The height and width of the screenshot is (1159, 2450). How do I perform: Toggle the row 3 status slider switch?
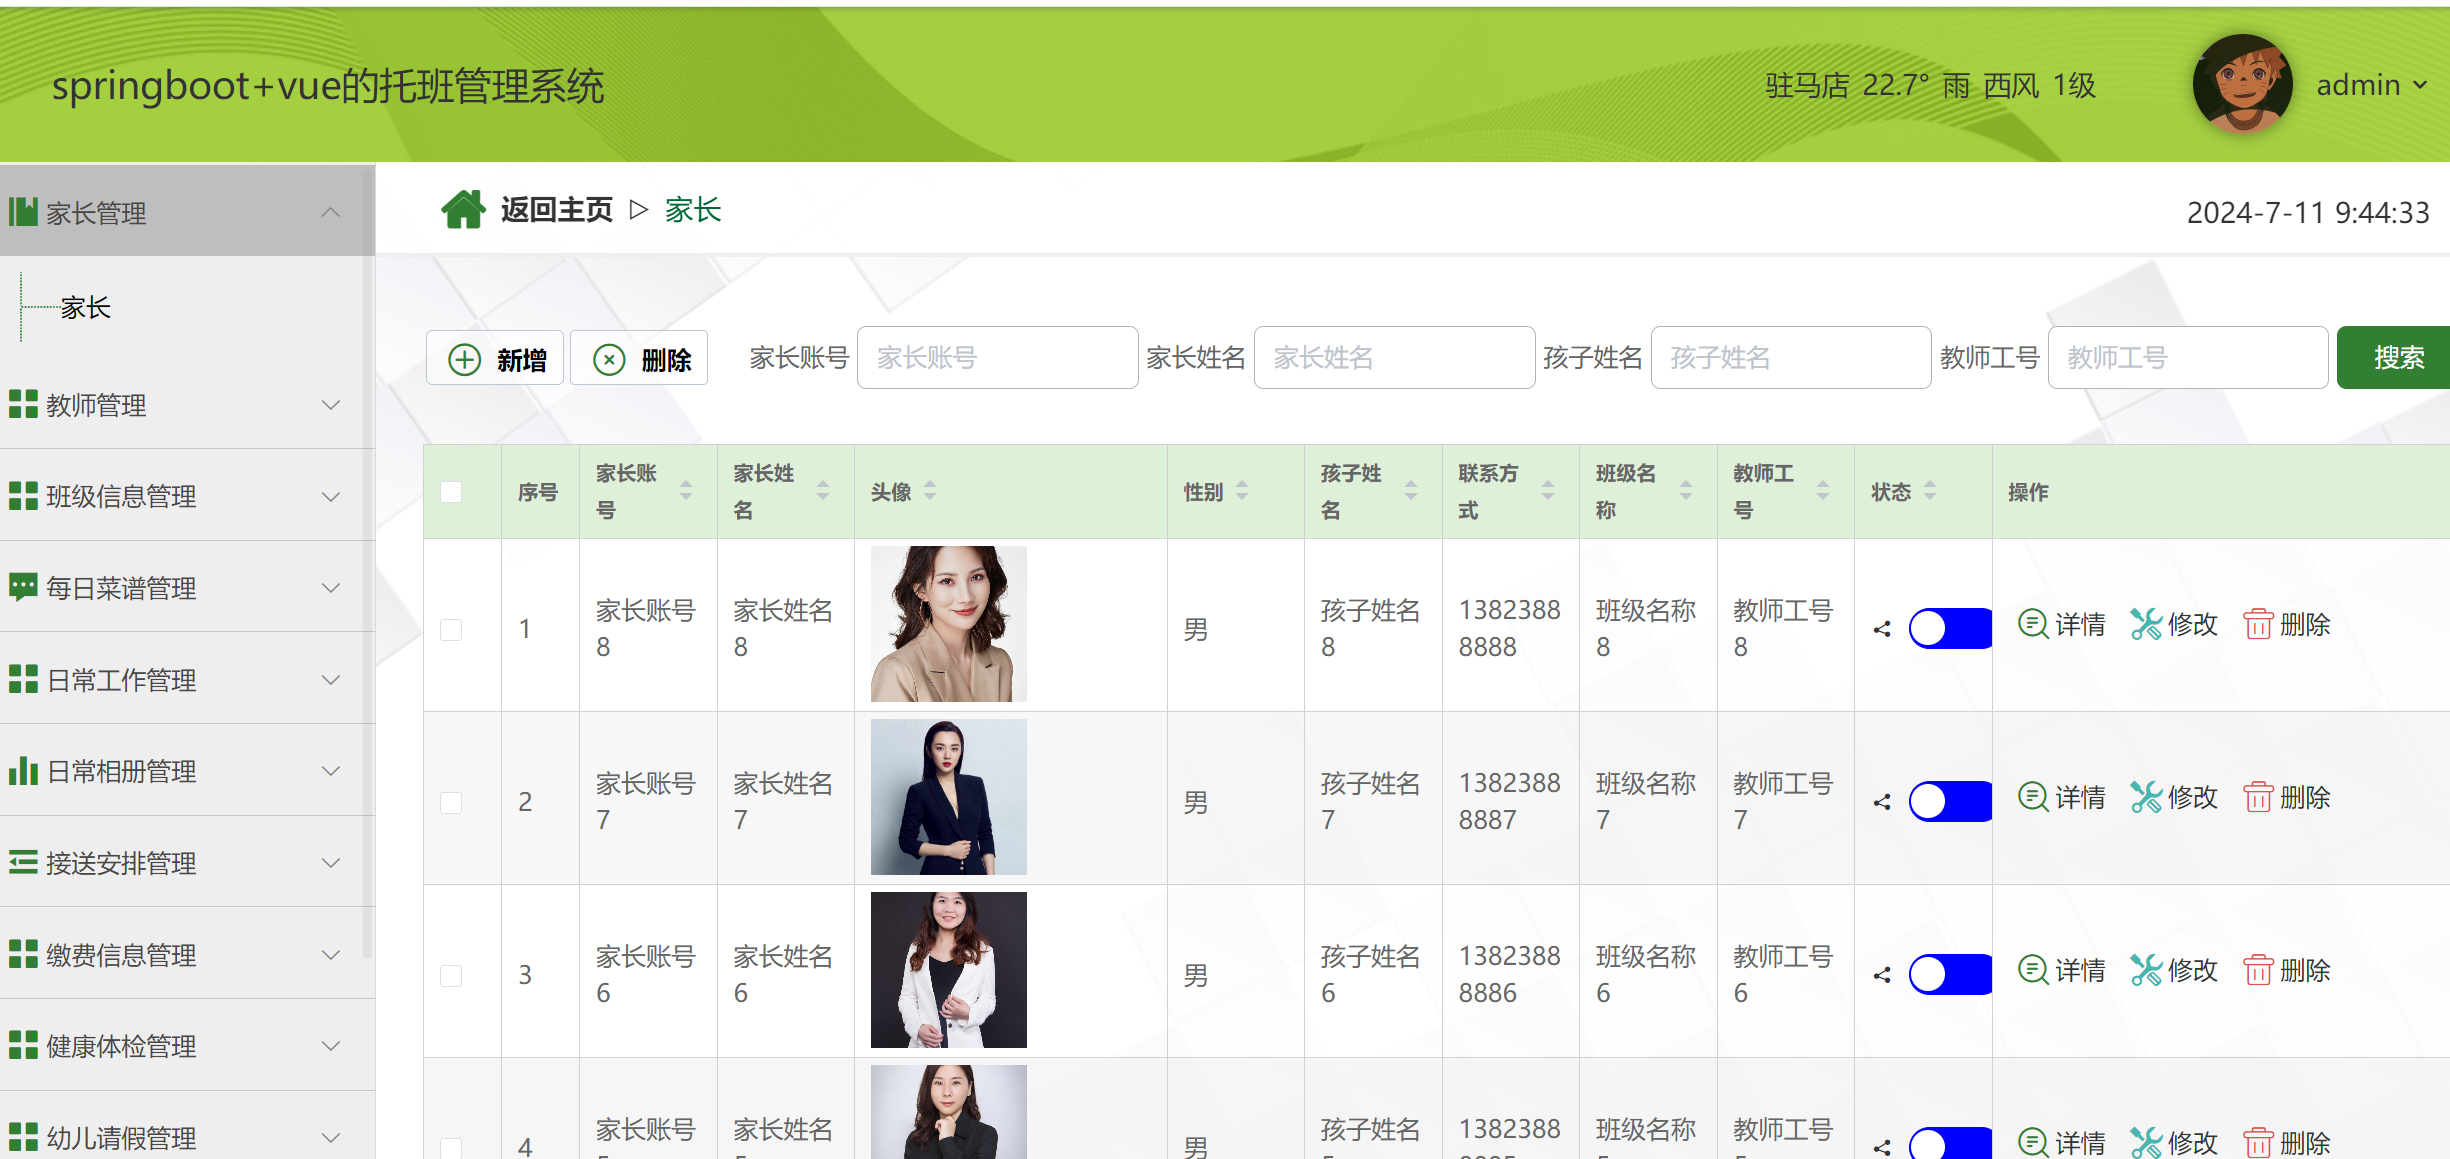click(1949, 975)
